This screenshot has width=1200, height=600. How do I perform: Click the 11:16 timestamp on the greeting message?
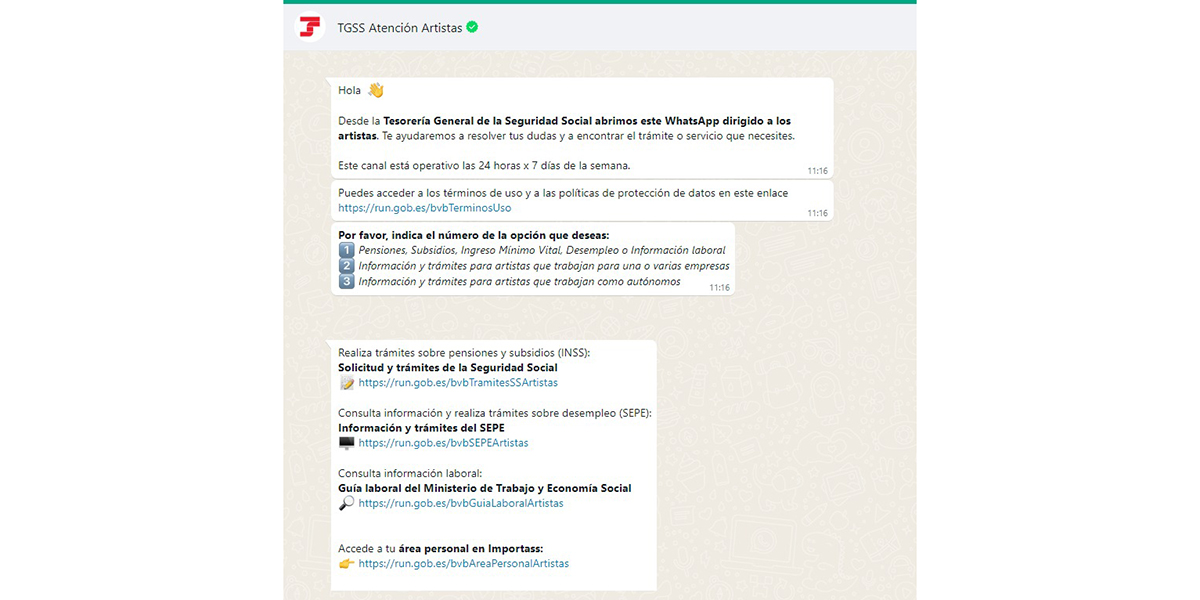point(818,171)
